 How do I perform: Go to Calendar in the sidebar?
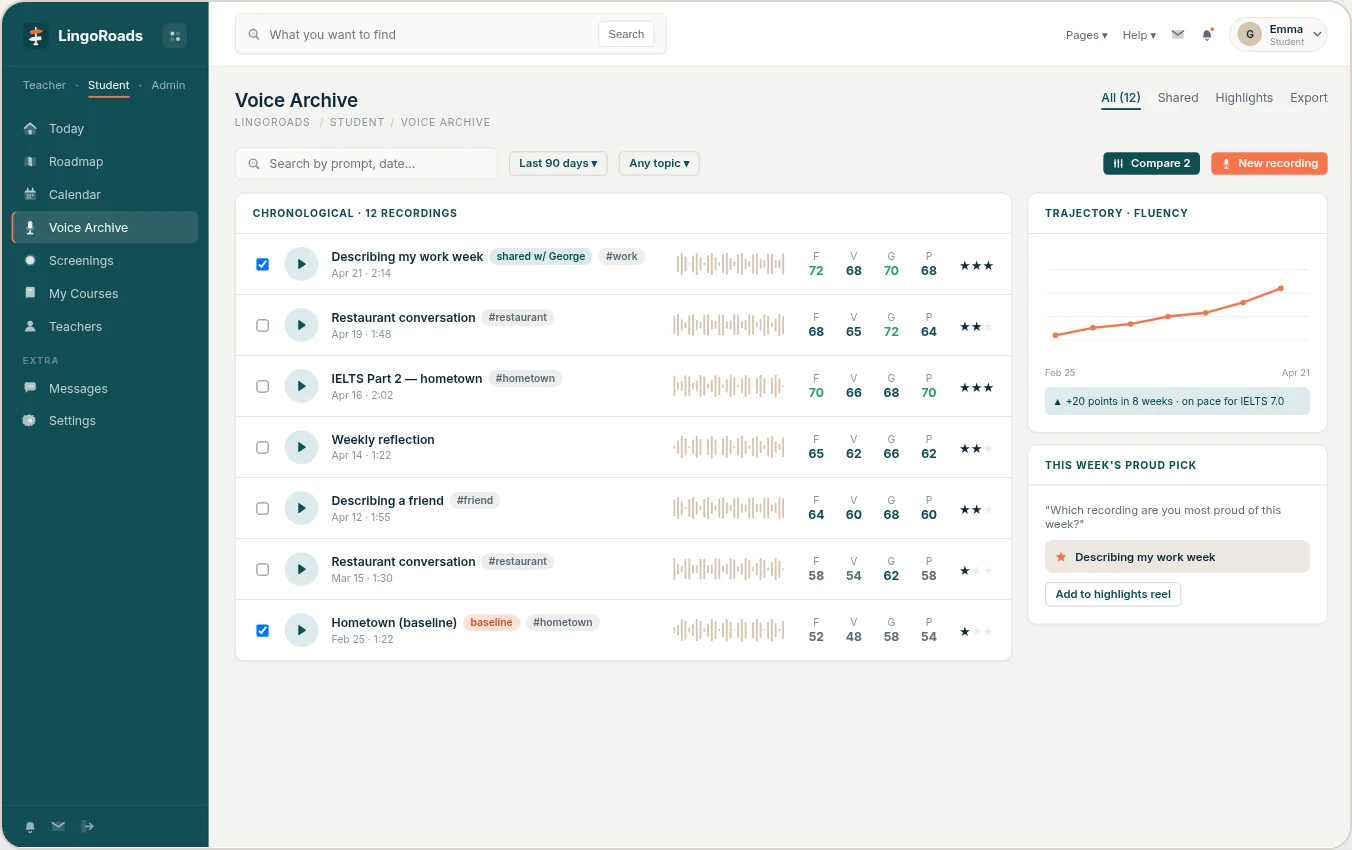(104, 194)
